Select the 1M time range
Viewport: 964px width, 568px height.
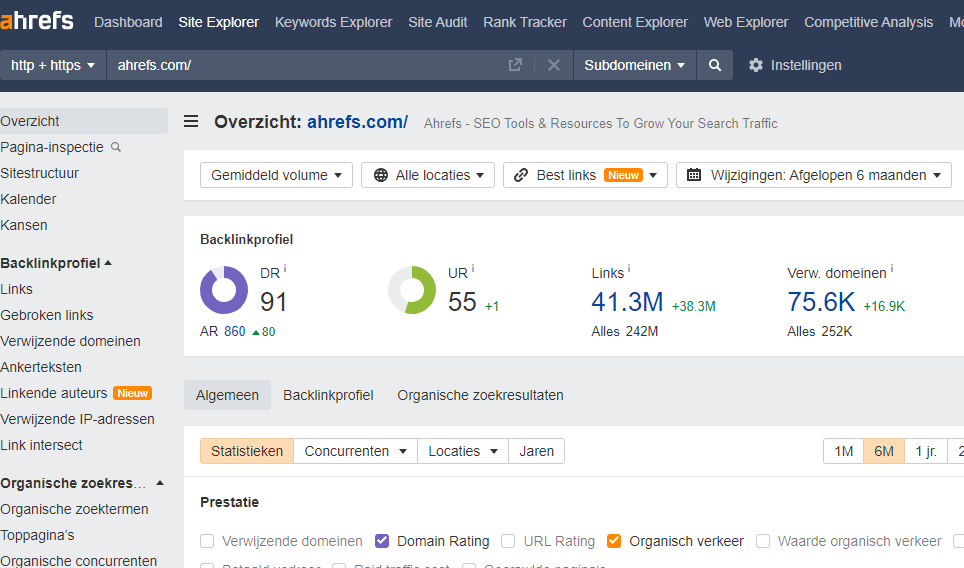[844, 451]
